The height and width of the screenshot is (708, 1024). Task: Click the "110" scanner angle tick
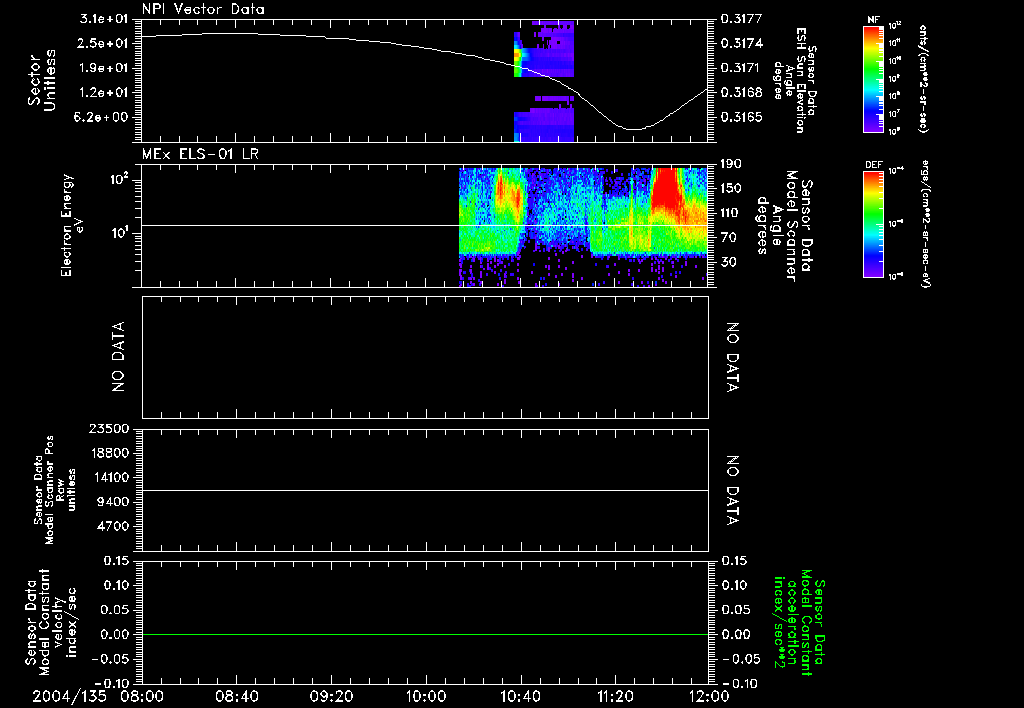pyautogui.click(x=731, y=213)
